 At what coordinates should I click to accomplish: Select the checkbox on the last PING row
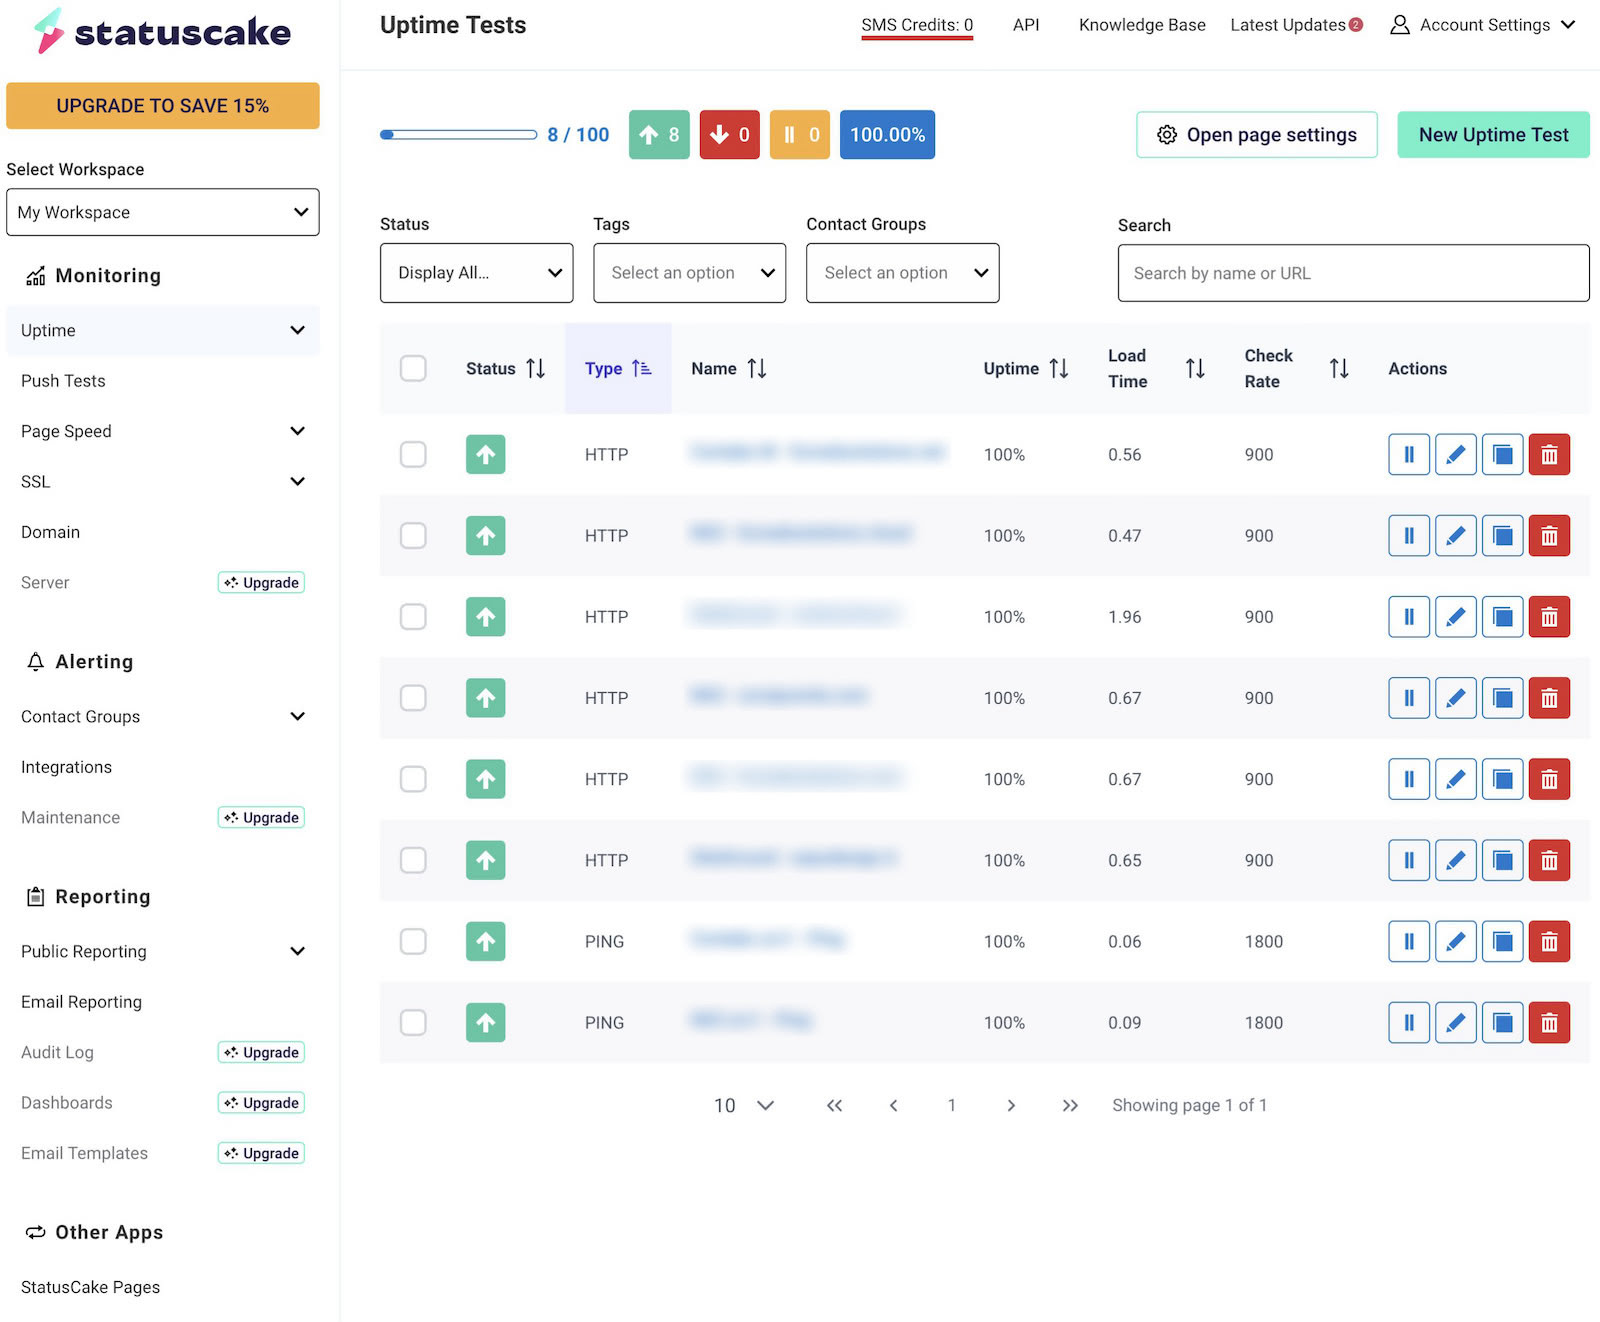413,1022
